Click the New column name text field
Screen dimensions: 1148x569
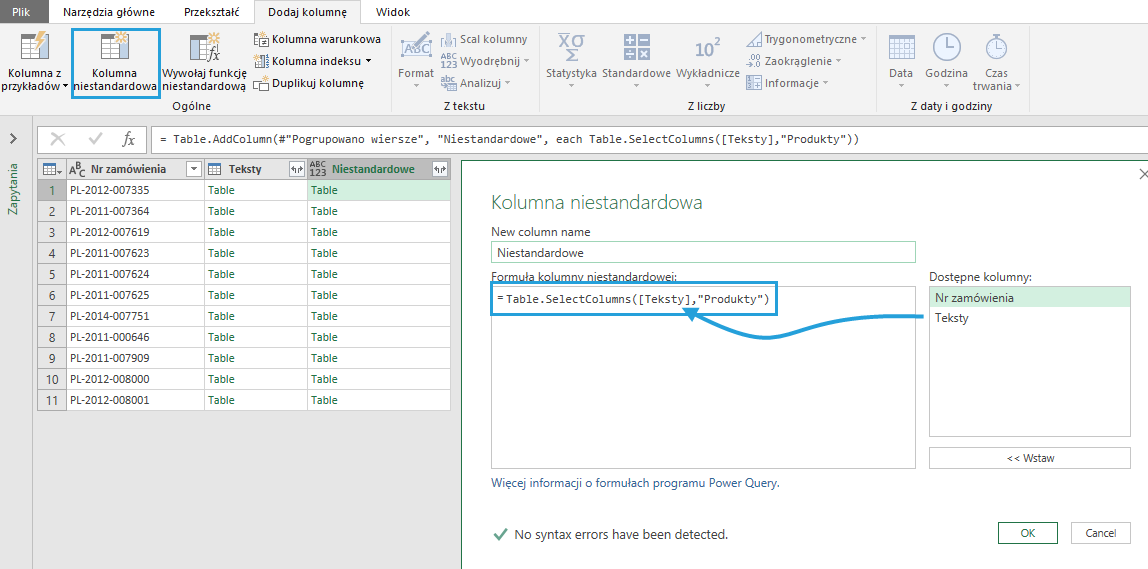[703, 253]
